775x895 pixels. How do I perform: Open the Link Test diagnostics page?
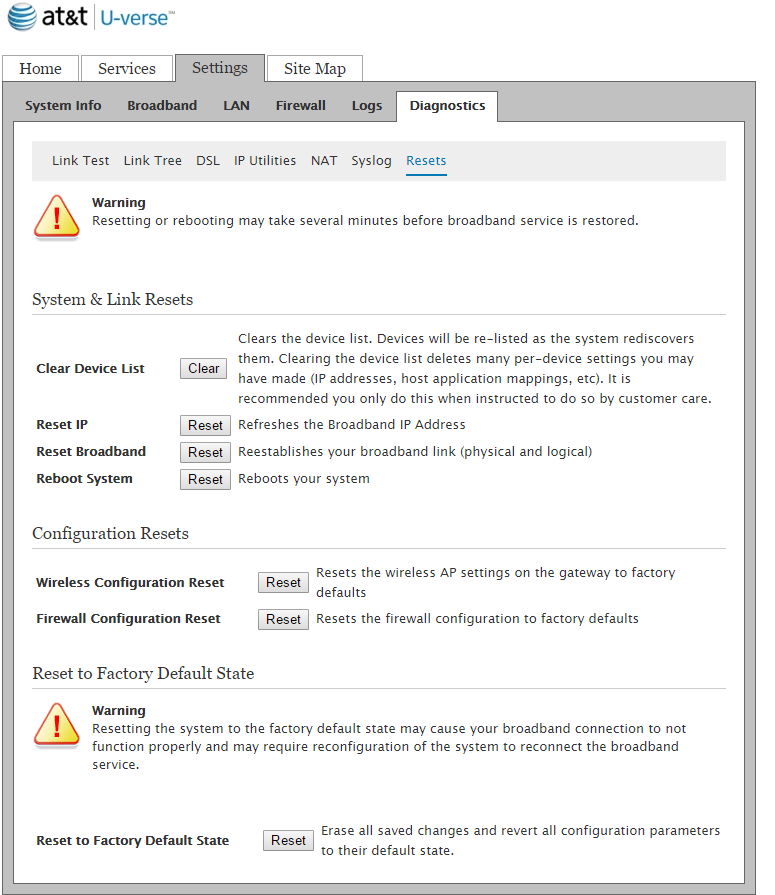click(x=81, y=161)
